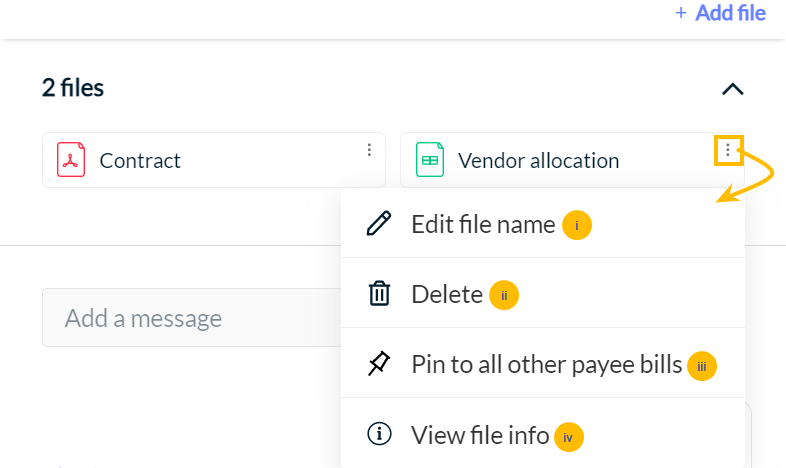The image size is (786, 468).
Task: Collapse the 2 files section chevron
Action: [732, 89]
